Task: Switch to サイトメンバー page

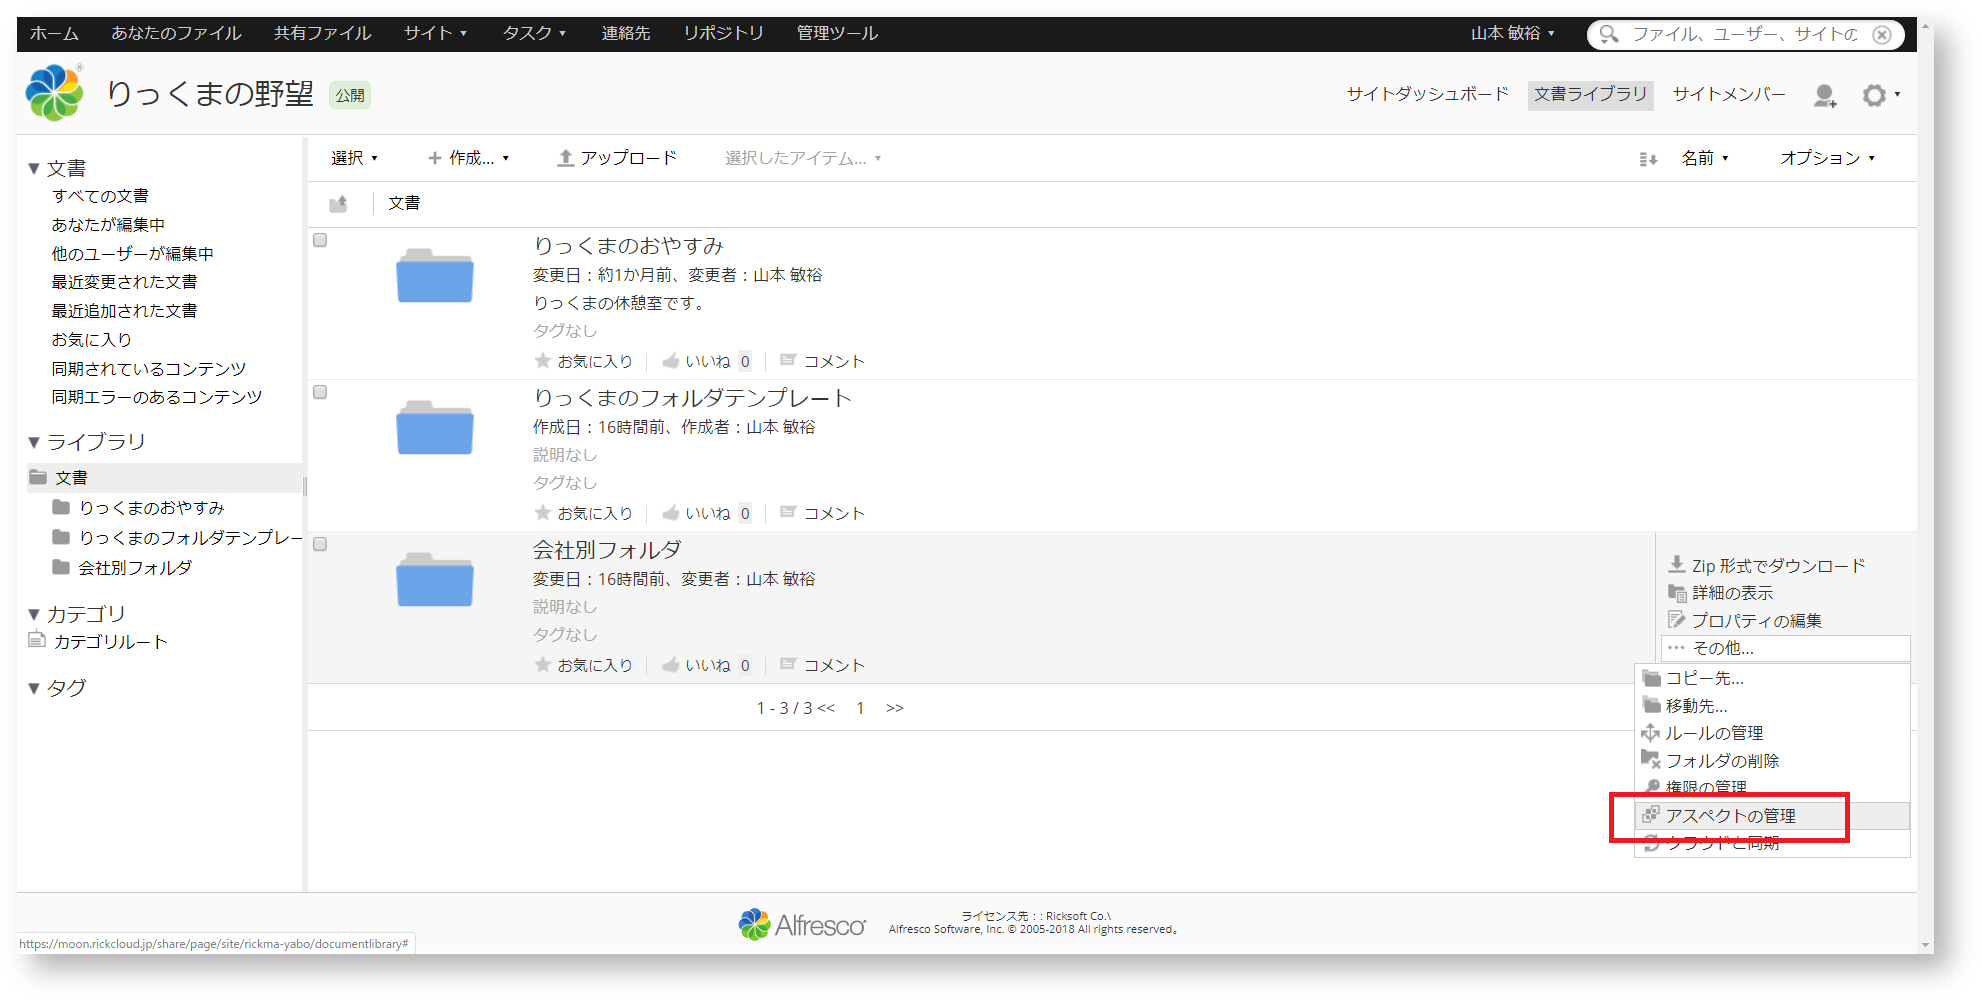Action: [1729, 94]
